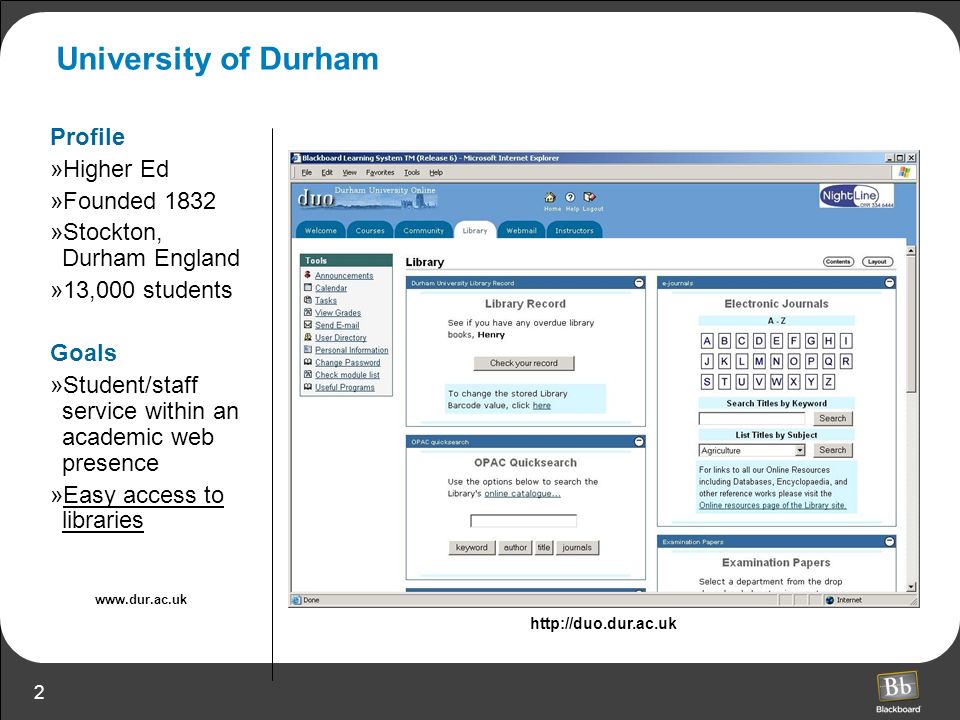The height and width of the screenshot is (720, 960).
Task: Select e-journal letter A box
Action: 707,341
